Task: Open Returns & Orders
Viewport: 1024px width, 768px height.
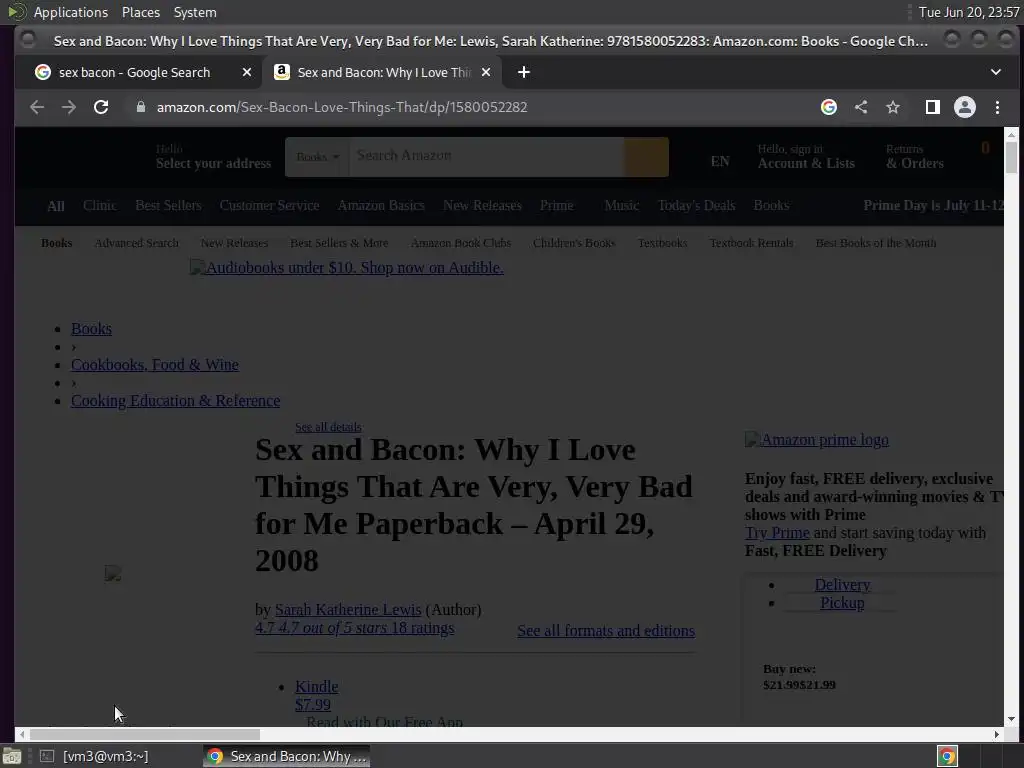Action: (914, 157)
